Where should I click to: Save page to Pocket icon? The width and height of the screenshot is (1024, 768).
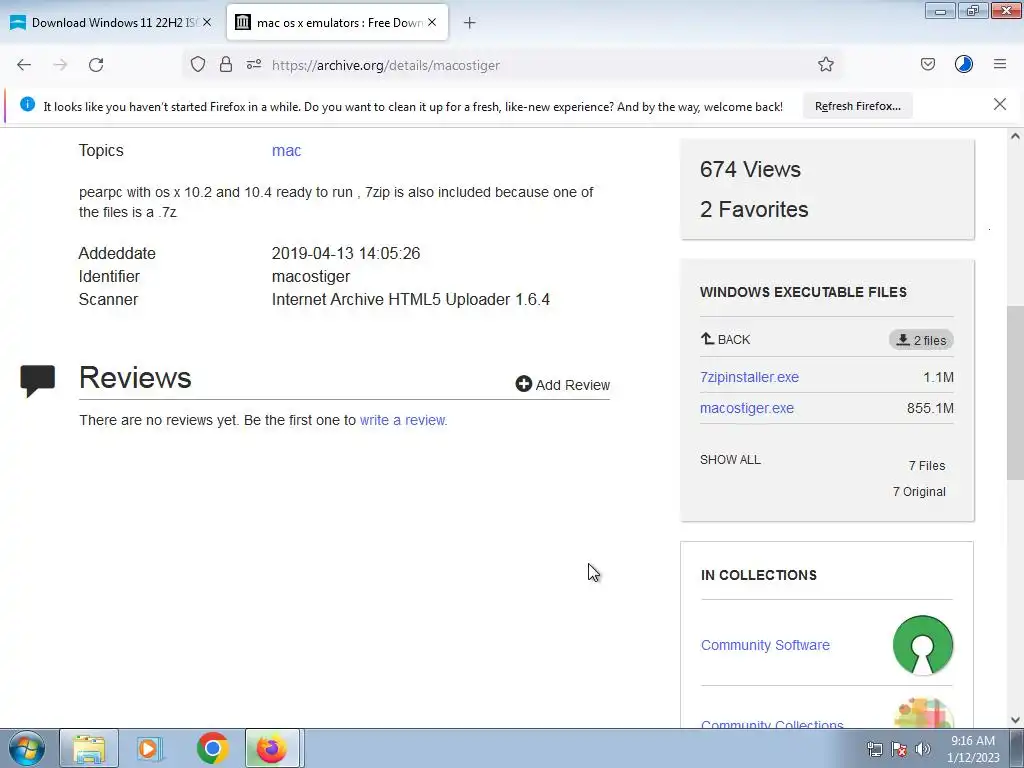[x=928, y=64]
